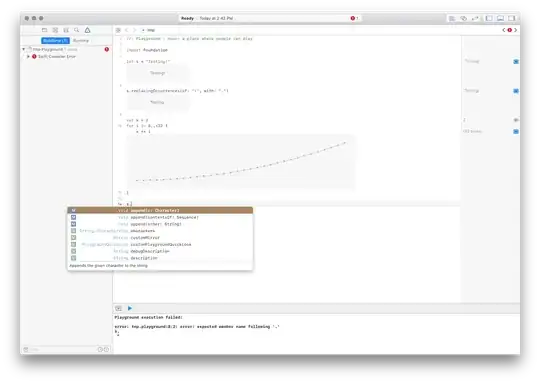Toggle the debug area panel visibility

point(500,18)
